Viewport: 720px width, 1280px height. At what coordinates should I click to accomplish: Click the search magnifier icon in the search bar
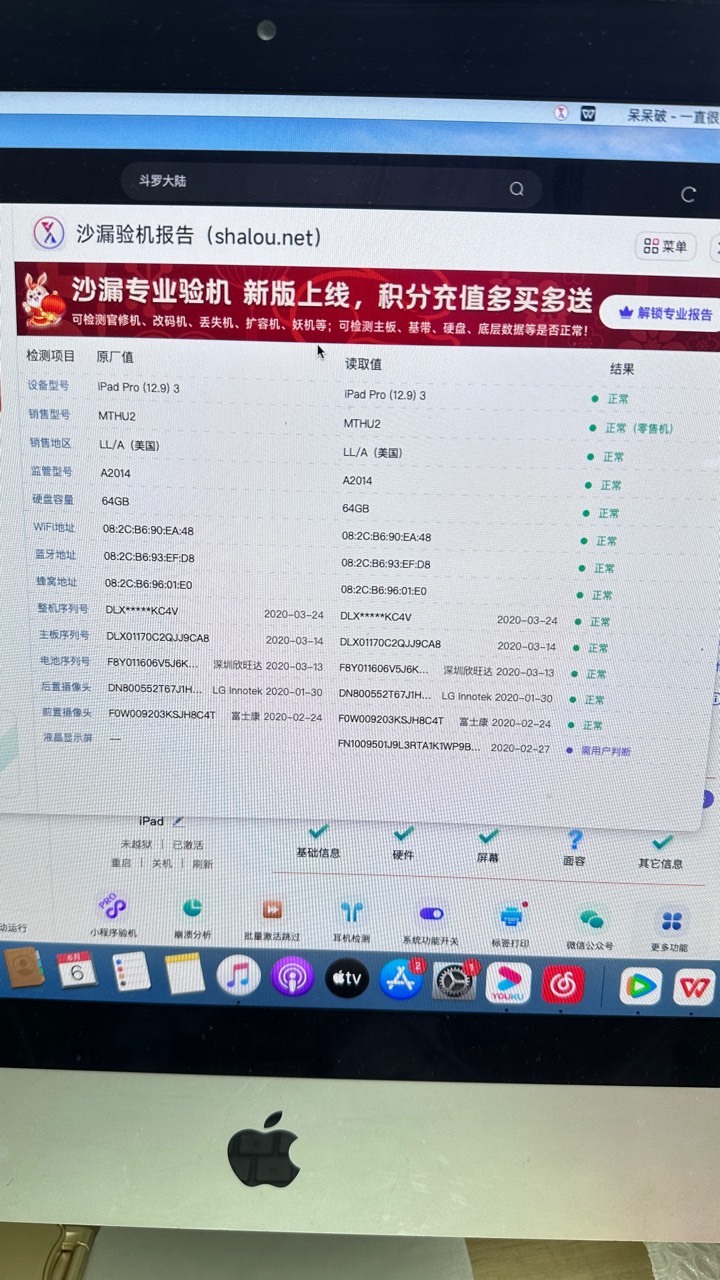click(516, 189)
